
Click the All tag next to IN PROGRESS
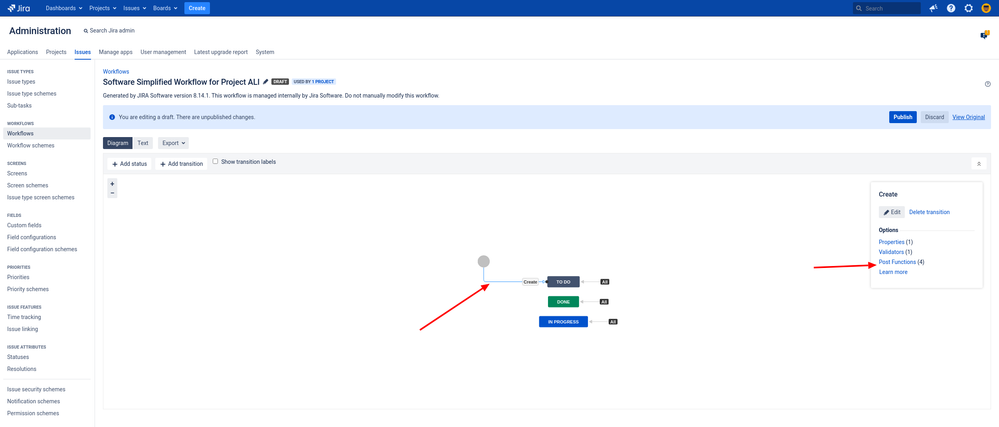tap(613, 322)
